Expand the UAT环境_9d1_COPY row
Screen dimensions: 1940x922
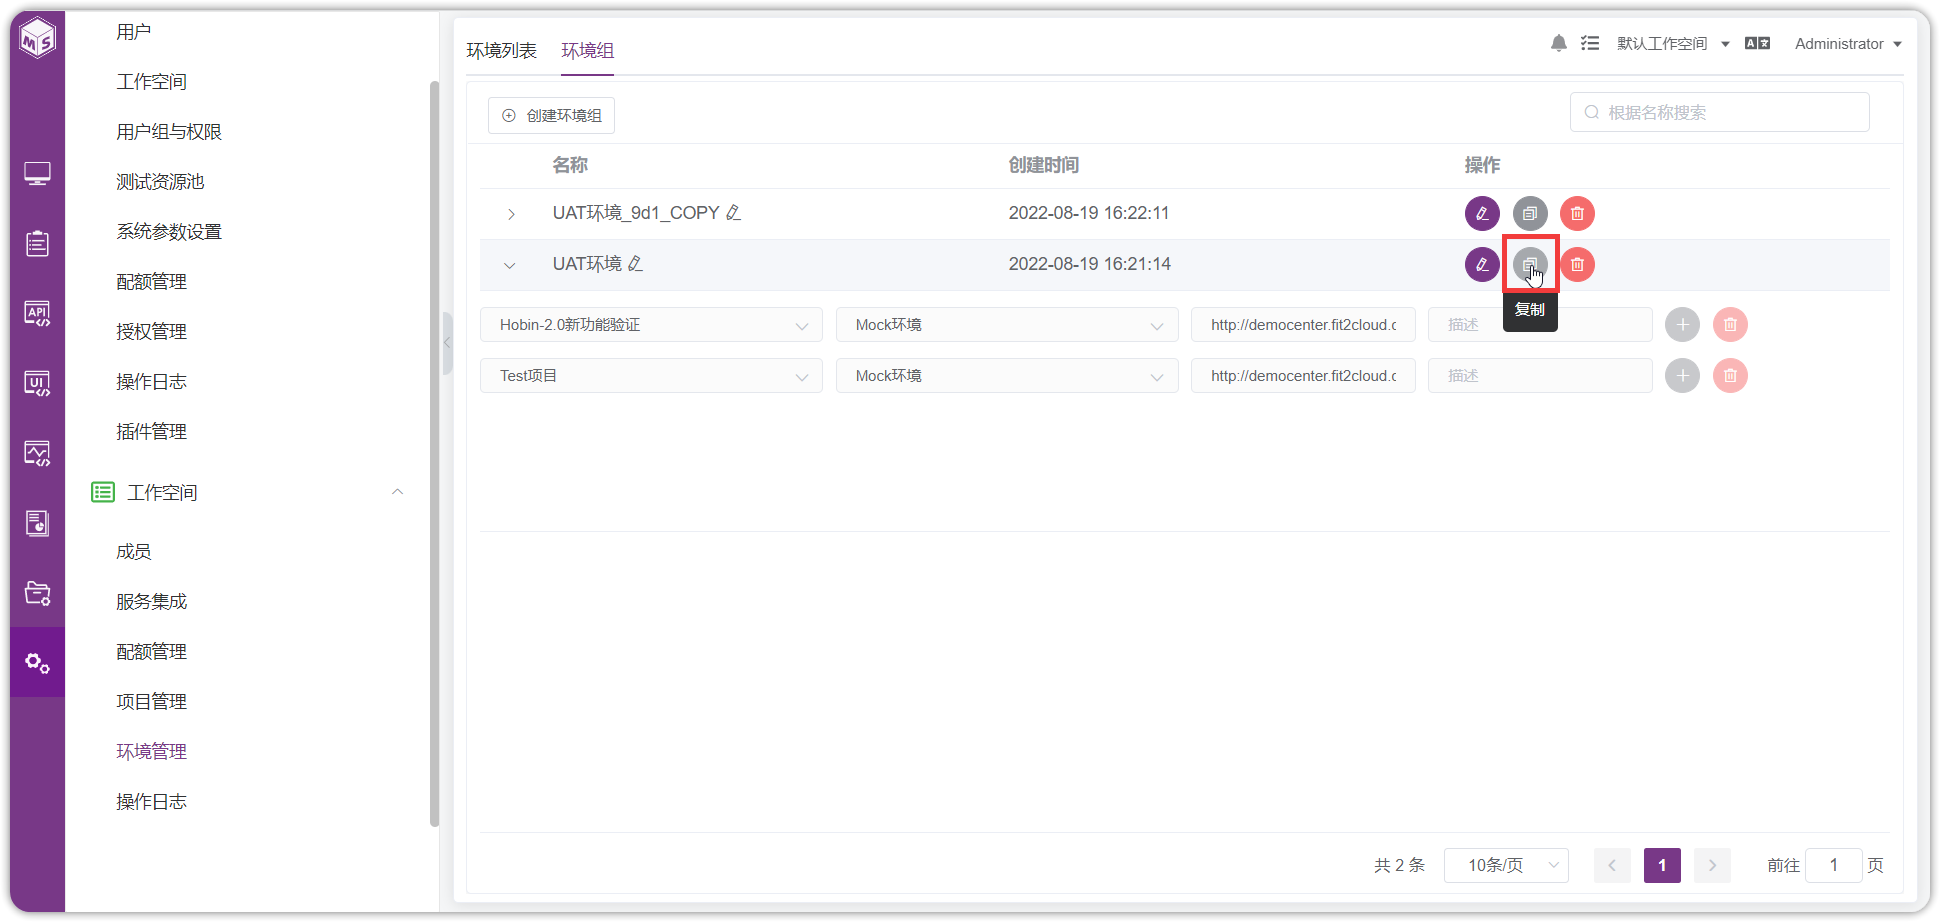point(511,214)
